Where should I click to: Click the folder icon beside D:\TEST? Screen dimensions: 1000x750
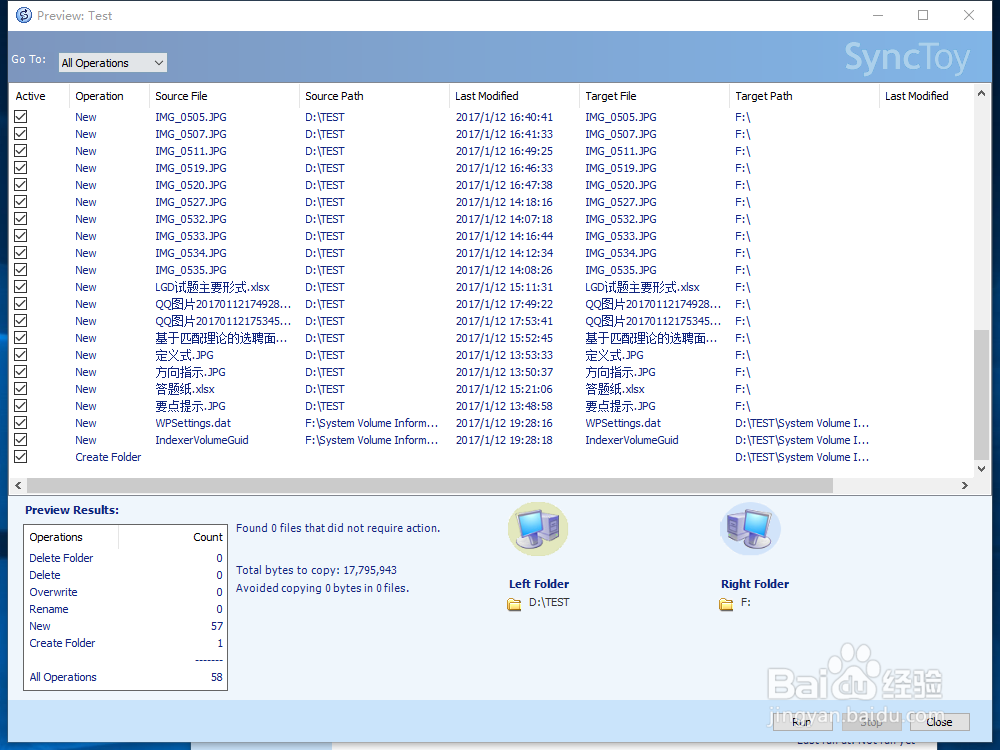pos(514,603)
